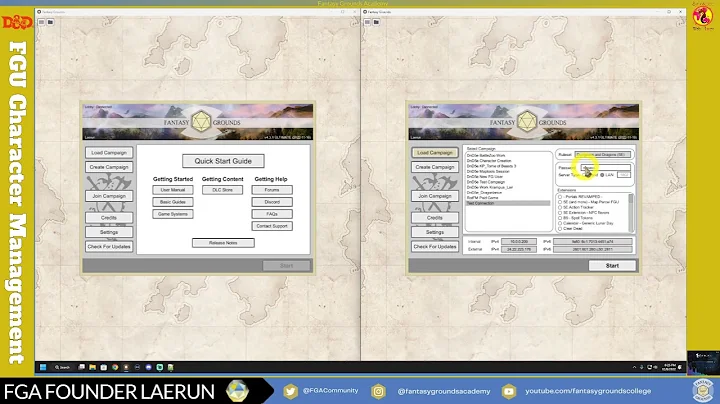Click the Fantasy Grounds d20 logo in left launcher
The image size is (720, 404).
pyautogui.click(x=201, y=122)
